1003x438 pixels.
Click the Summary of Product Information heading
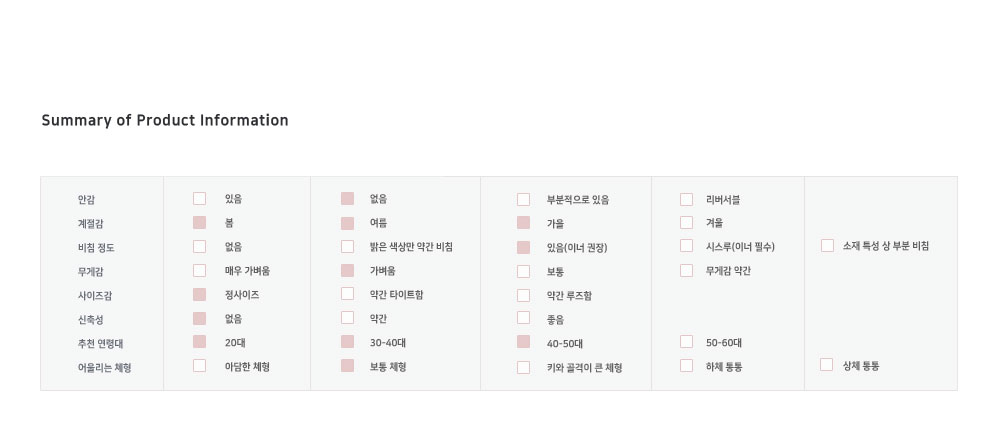click(165, 121)
